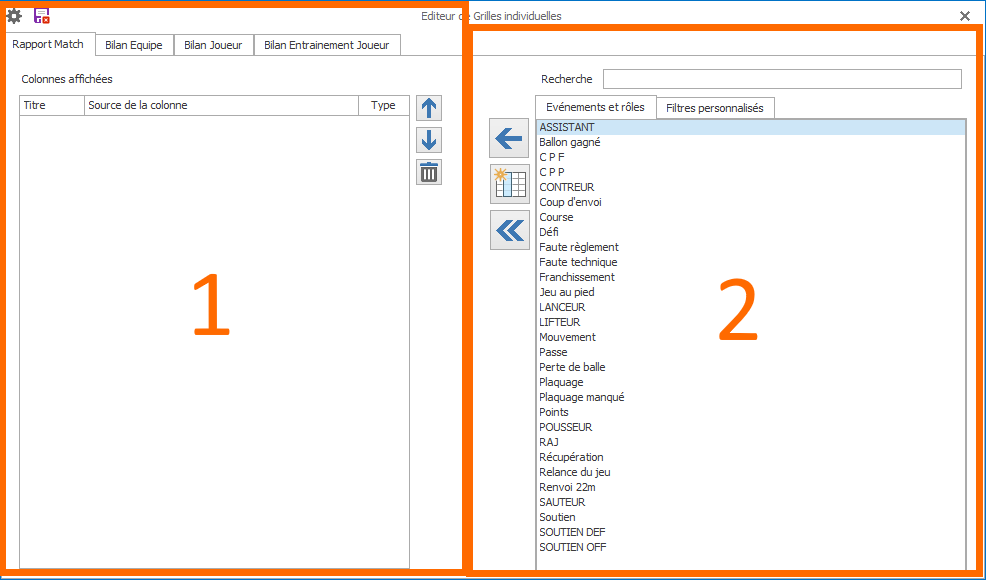Move column up with up arrow
This screenshot has width=986, height=580.
(x=429, y=108)
